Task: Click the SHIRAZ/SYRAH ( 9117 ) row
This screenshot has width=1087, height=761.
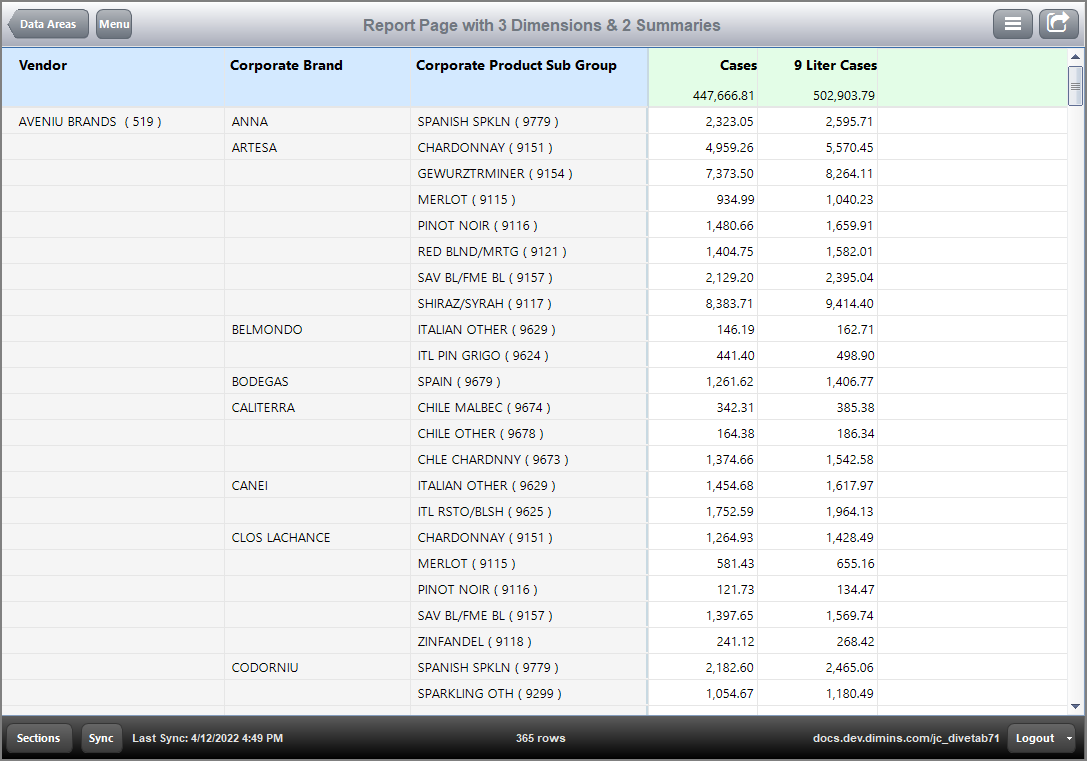Action: (534, 304)
